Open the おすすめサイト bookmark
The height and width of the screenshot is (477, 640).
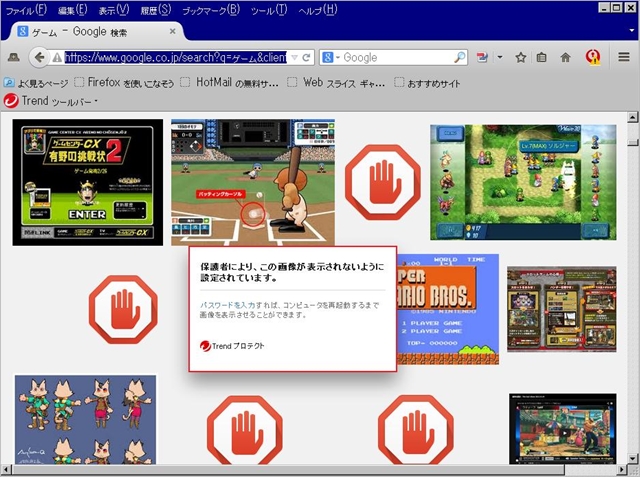(x=427, y=83)
